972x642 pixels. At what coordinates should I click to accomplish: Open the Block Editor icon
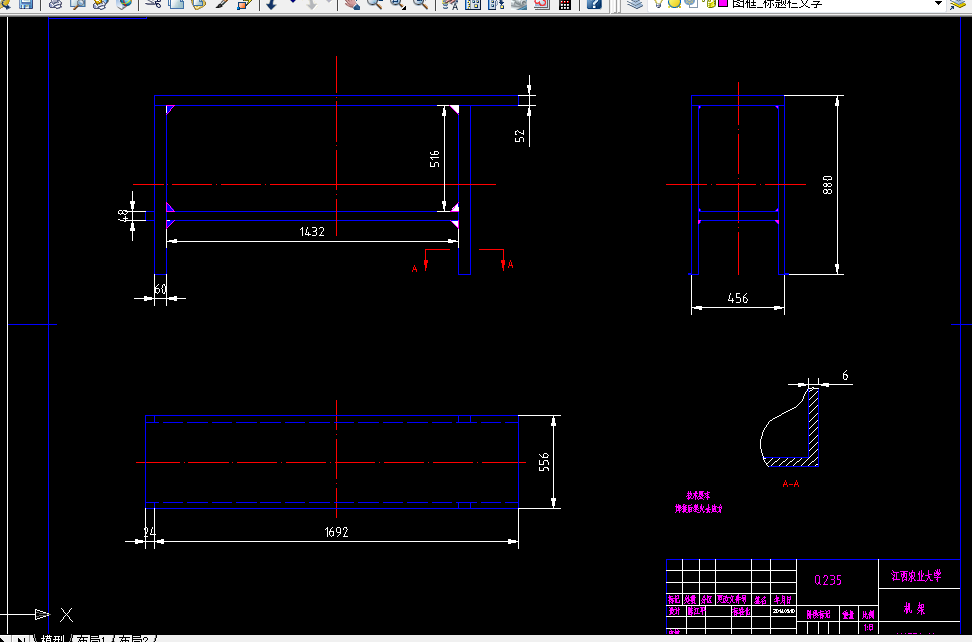click(244, 4)
